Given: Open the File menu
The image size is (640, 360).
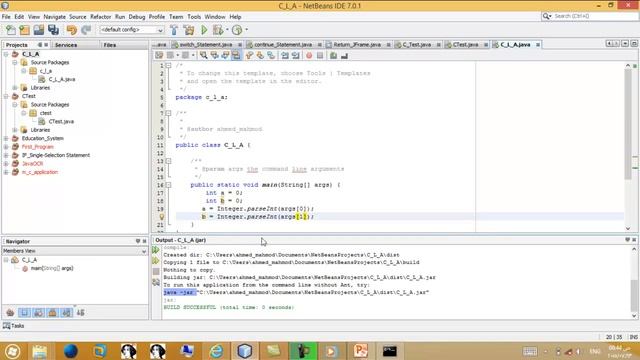Looking at the screenshot, I should click(6, 17).
